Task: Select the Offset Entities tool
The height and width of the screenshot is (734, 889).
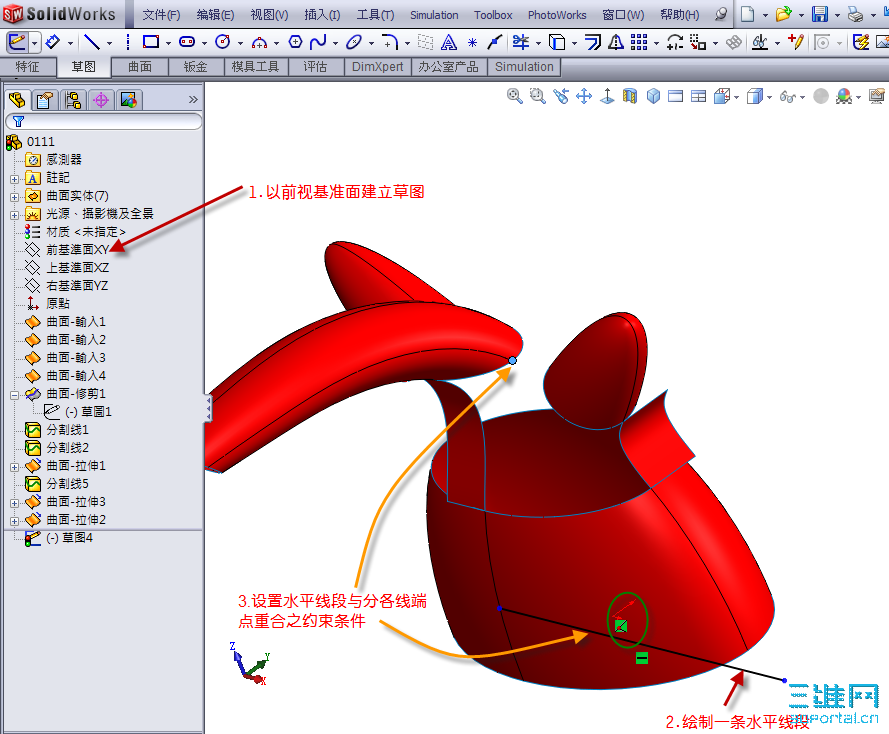Action: coord(593,42)
